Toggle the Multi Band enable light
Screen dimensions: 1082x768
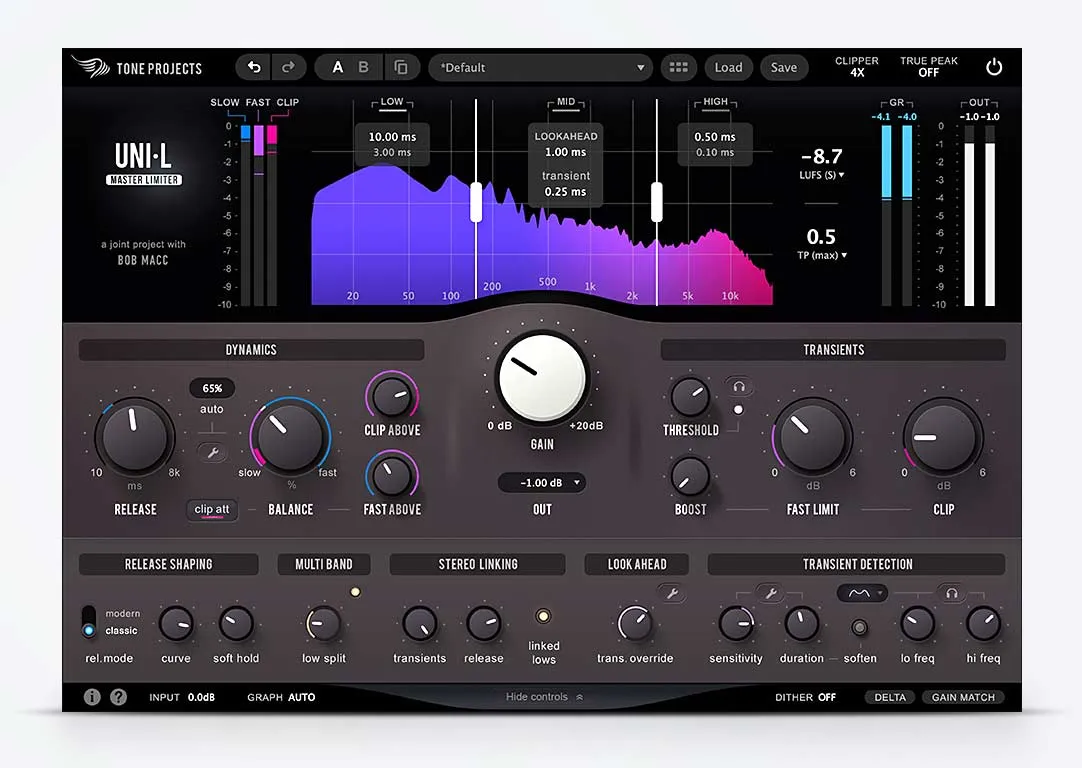pyautogui.click(x=355, y=592)
